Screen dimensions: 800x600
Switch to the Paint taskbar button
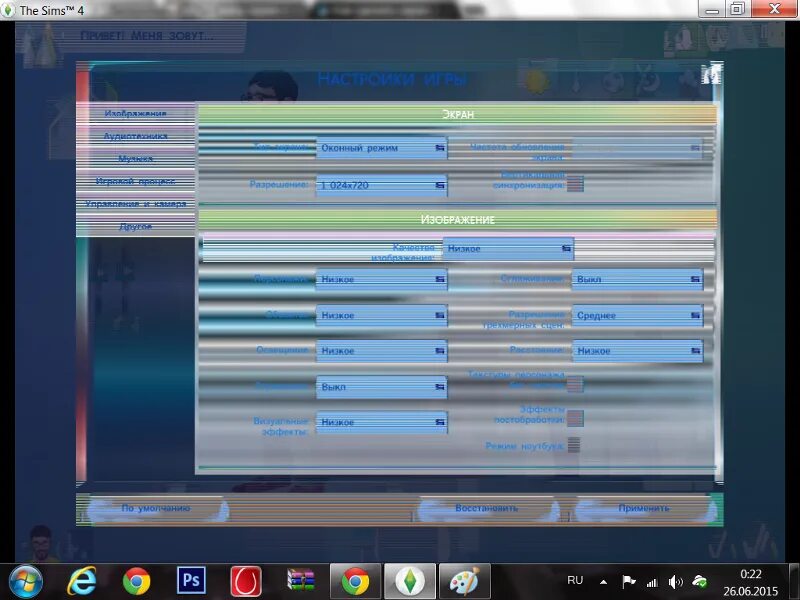tap(465, 581)
